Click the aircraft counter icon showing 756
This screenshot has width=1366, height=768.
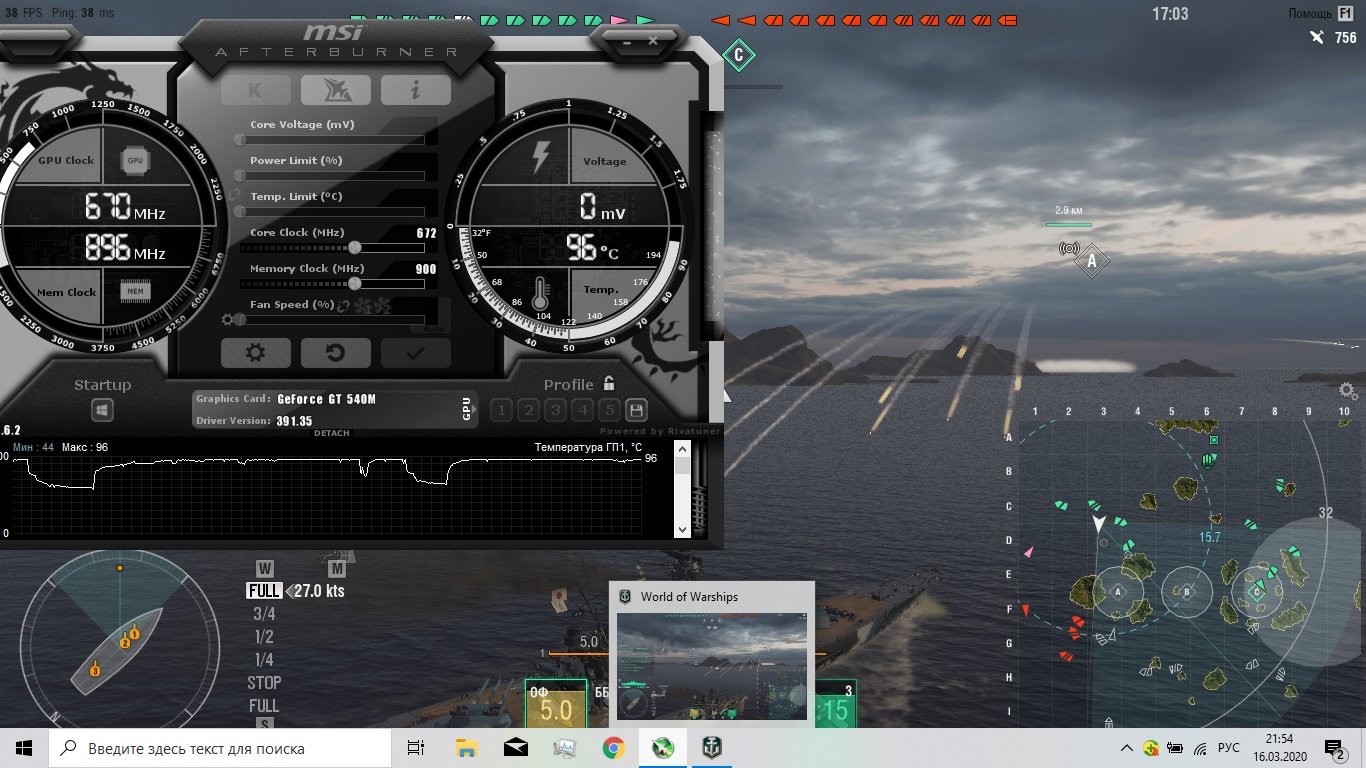pyautogui.click(x=1317, y=37)
